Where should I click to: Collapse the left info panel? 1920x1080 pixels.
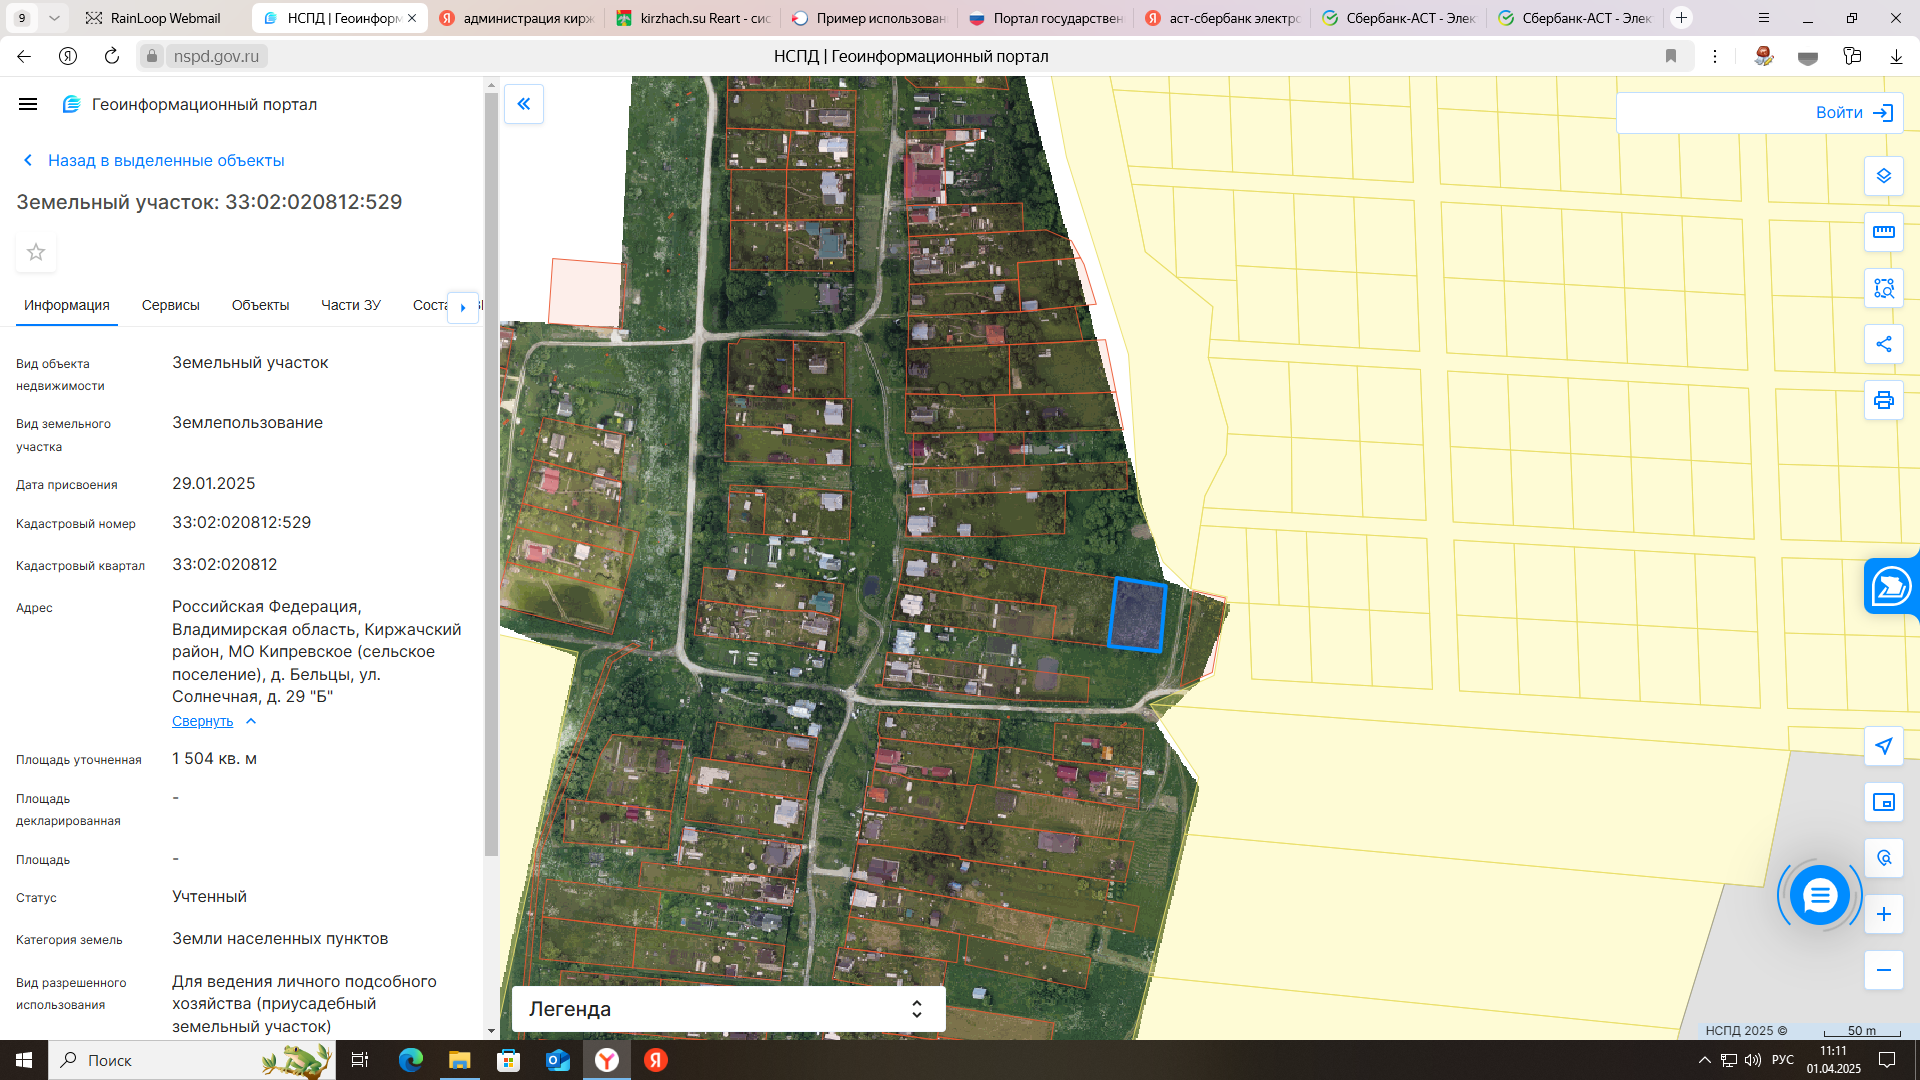pyautogui.click(x=523, y=104)
